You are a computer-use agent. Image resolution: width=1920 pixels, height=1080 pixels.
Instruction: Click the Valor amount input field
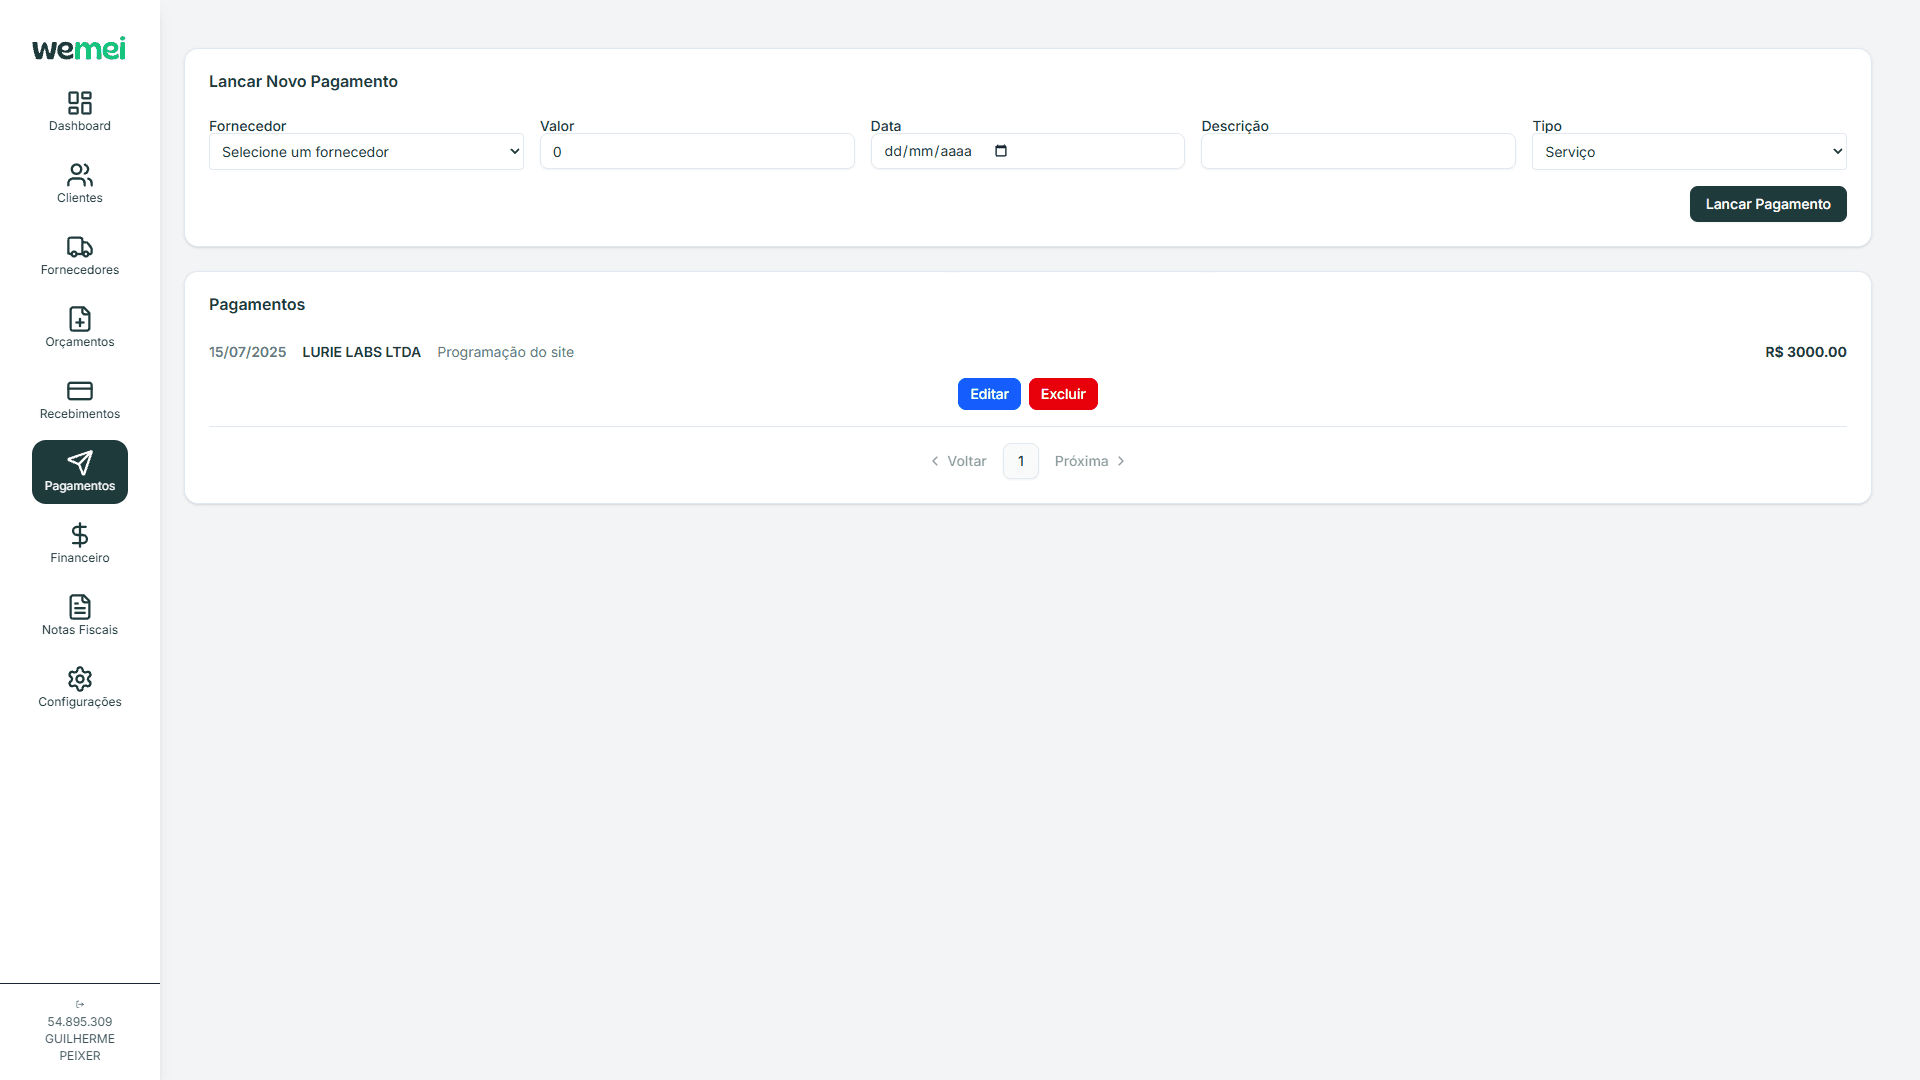(x=697, y=152)
